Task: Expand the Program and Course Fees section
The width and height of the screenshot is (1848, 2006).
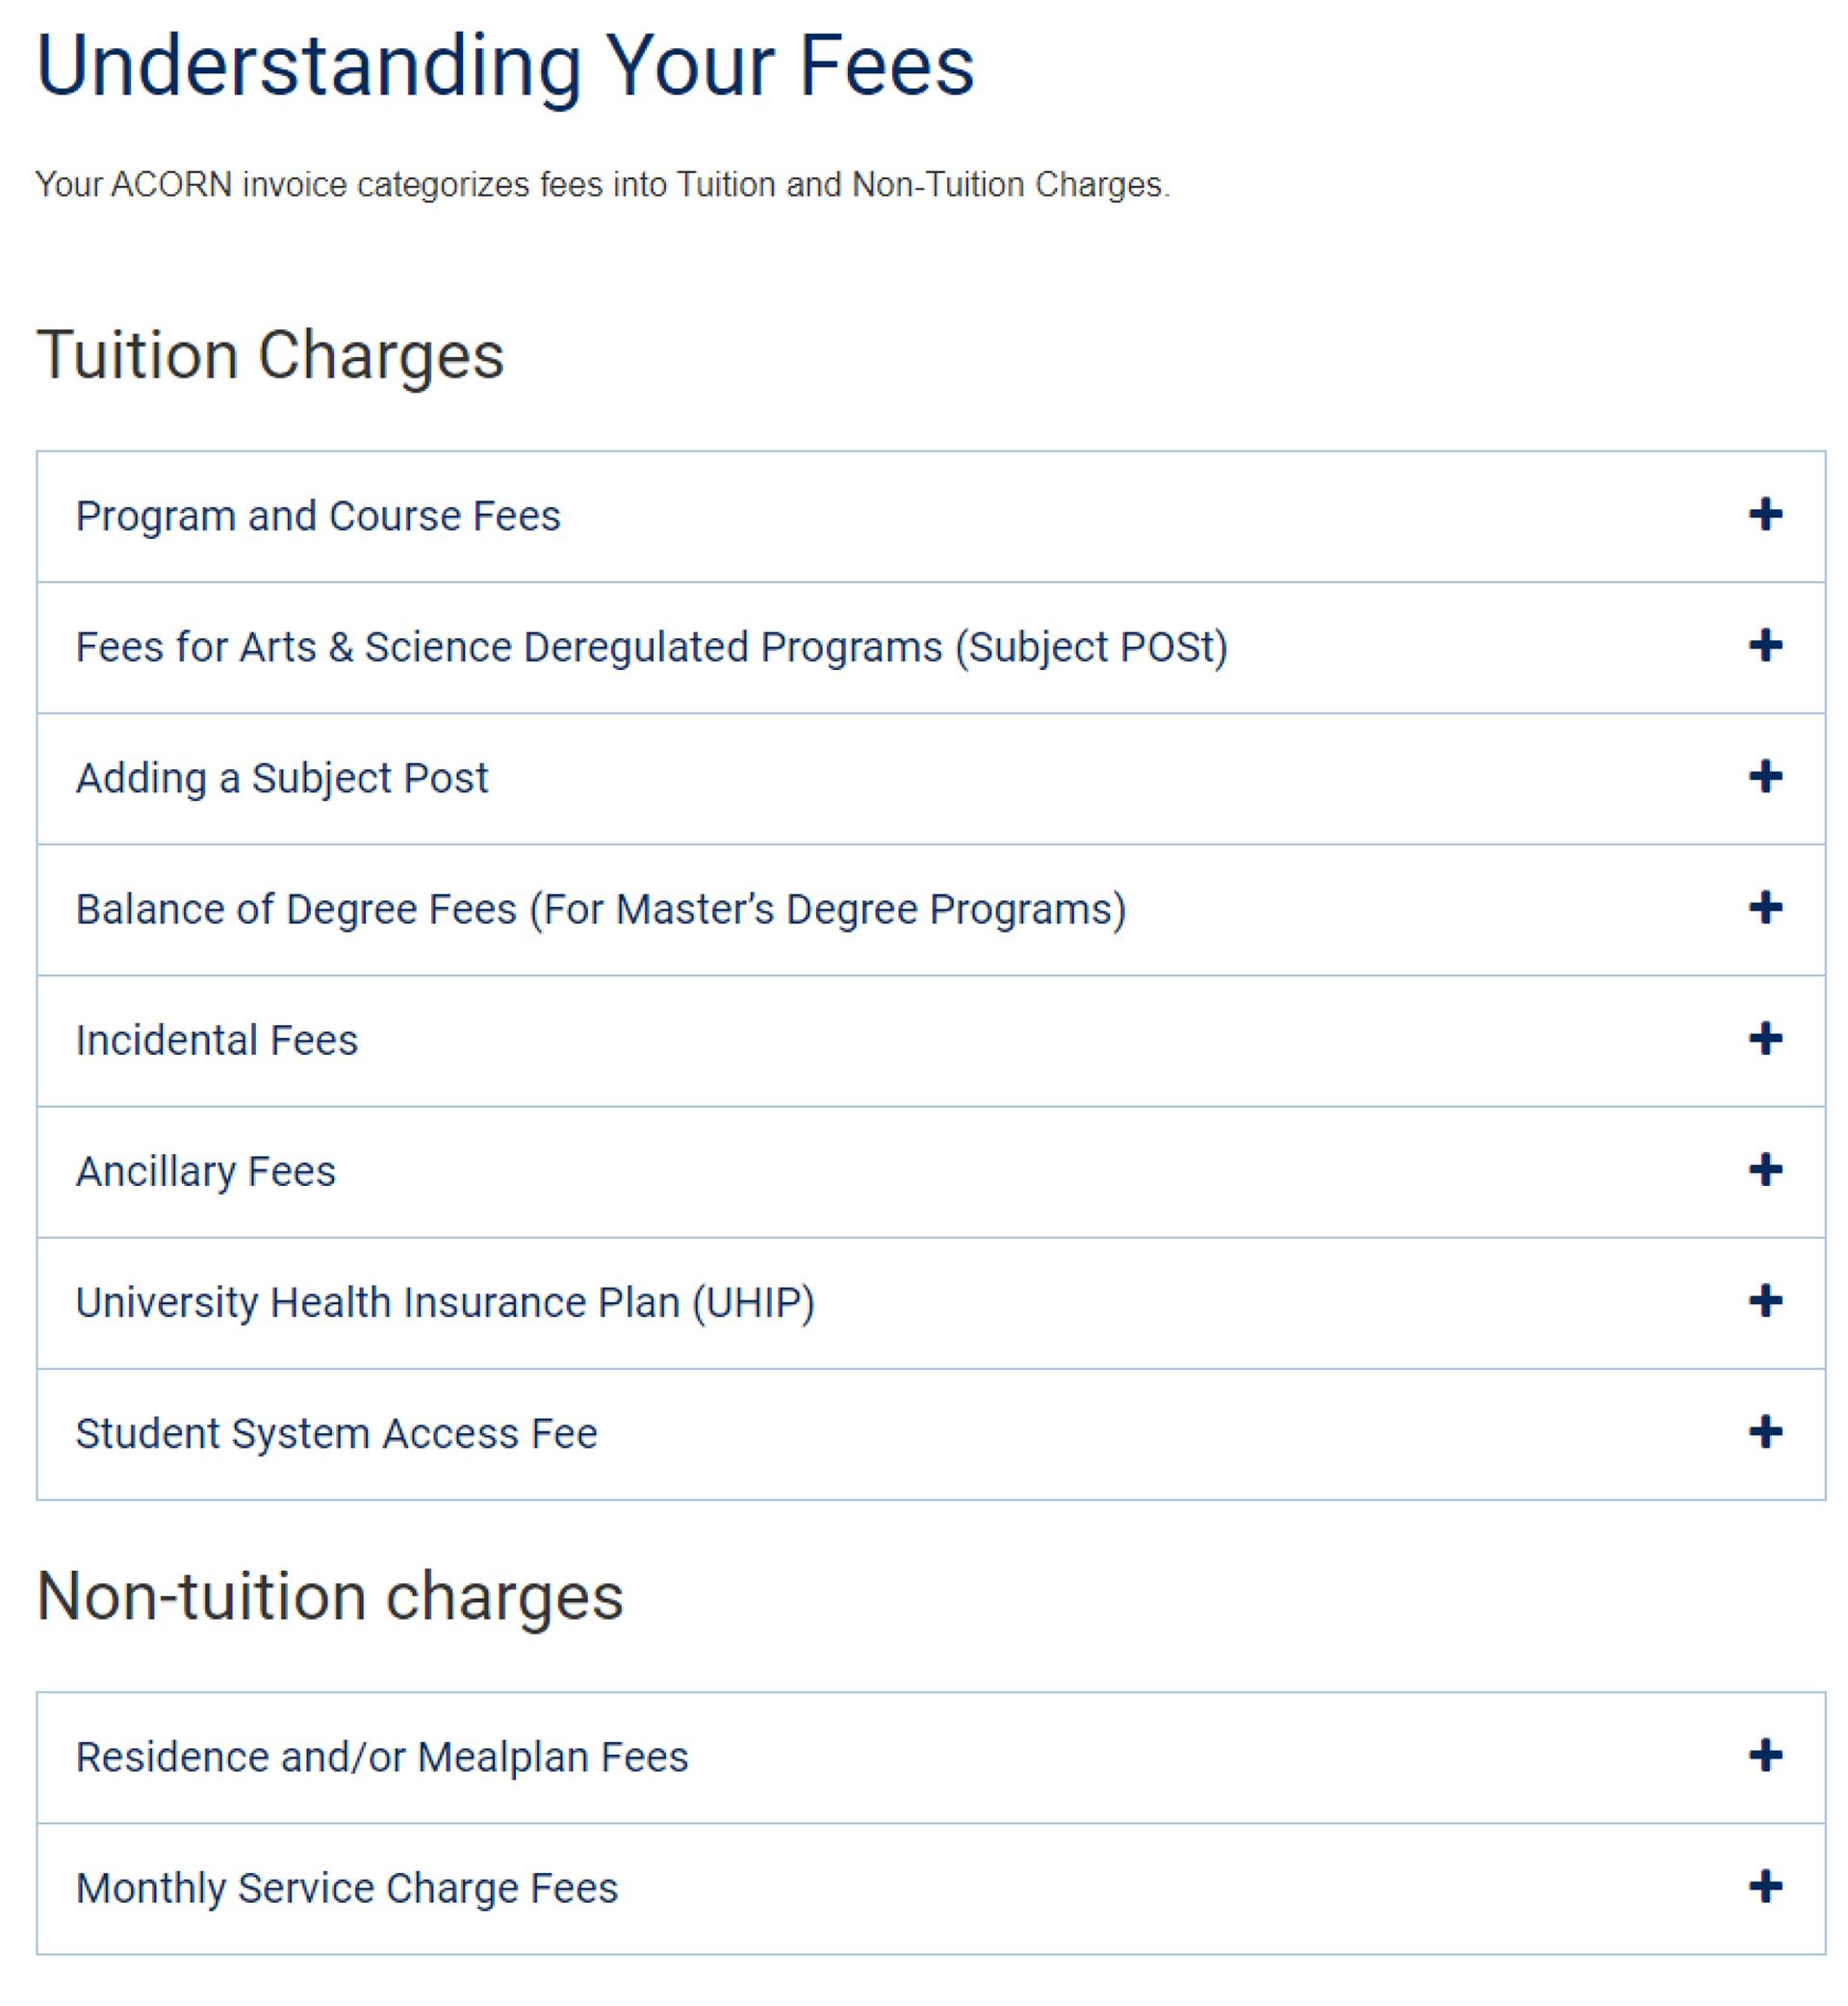Action: [x=931, y=517]
